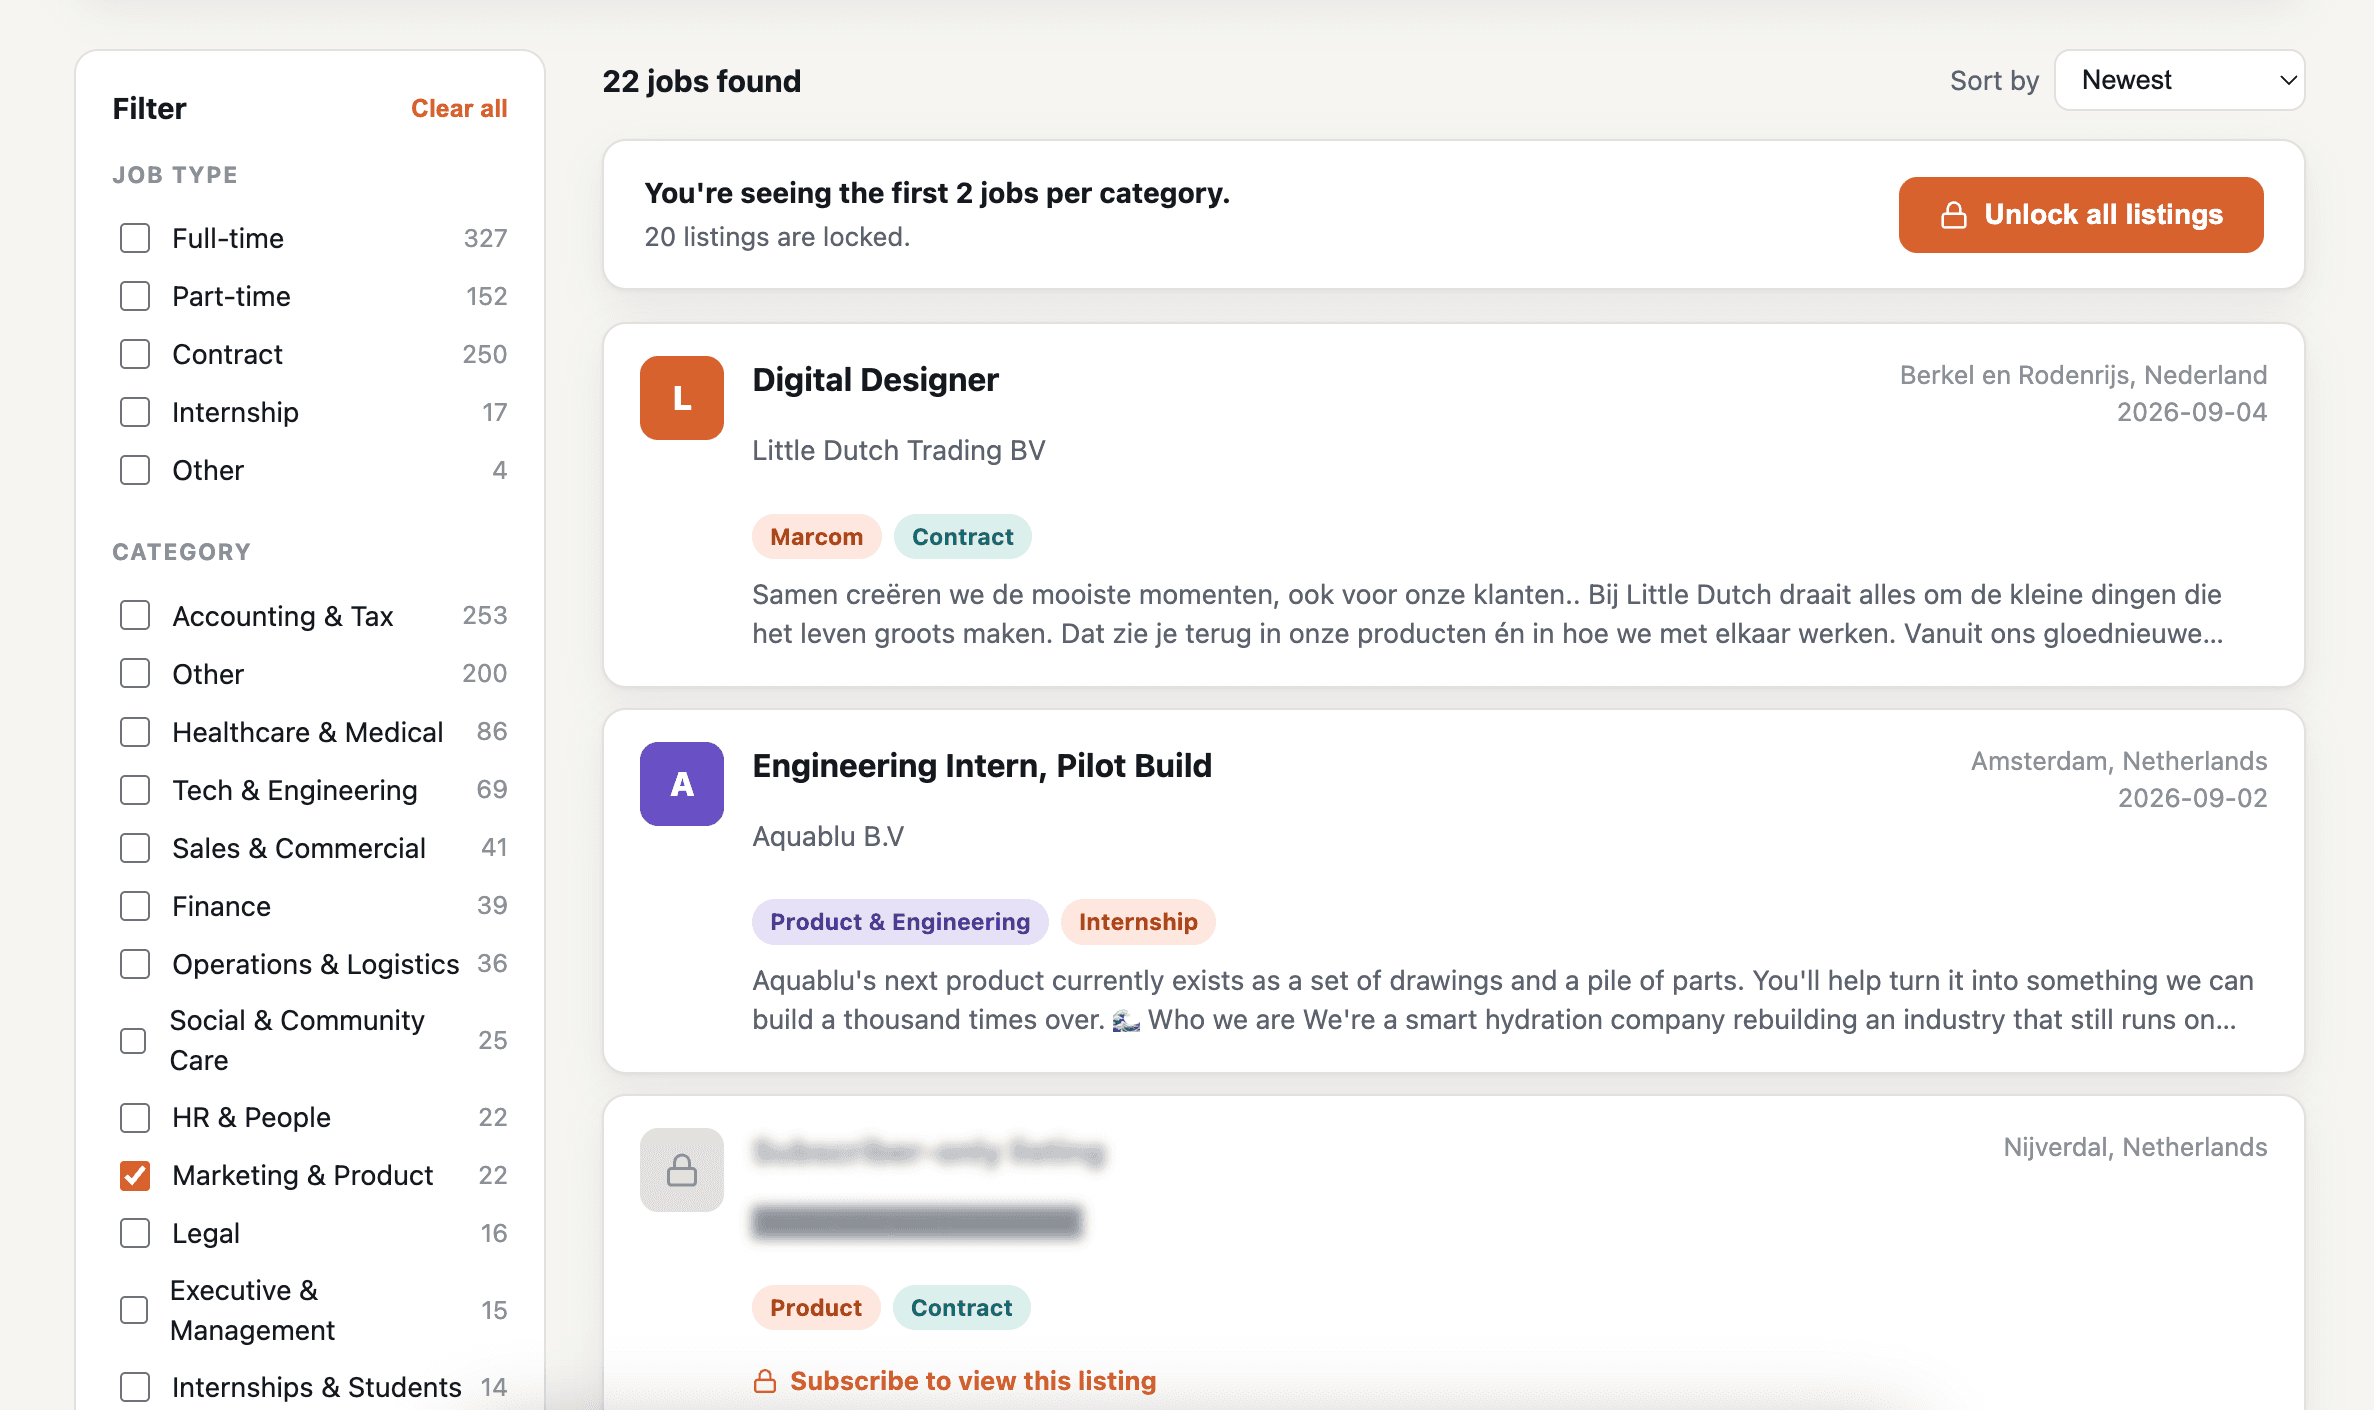Enable the Legal category filter
2374x1410 pixels.
[135, 1233]
